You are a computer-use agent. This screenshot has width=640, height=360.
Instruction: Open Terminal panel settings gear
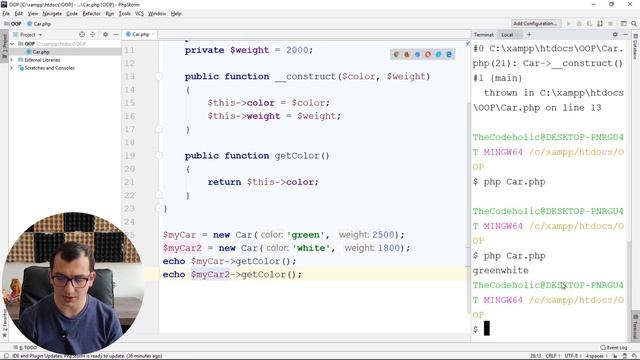pyautogui.click(x=615, y=35)
